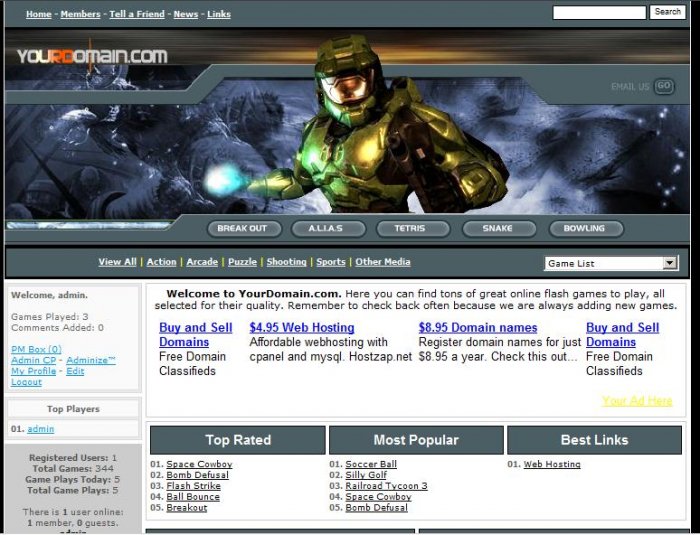Open the Adminize™ link
700x535 pixels.
tap(91, 360)
